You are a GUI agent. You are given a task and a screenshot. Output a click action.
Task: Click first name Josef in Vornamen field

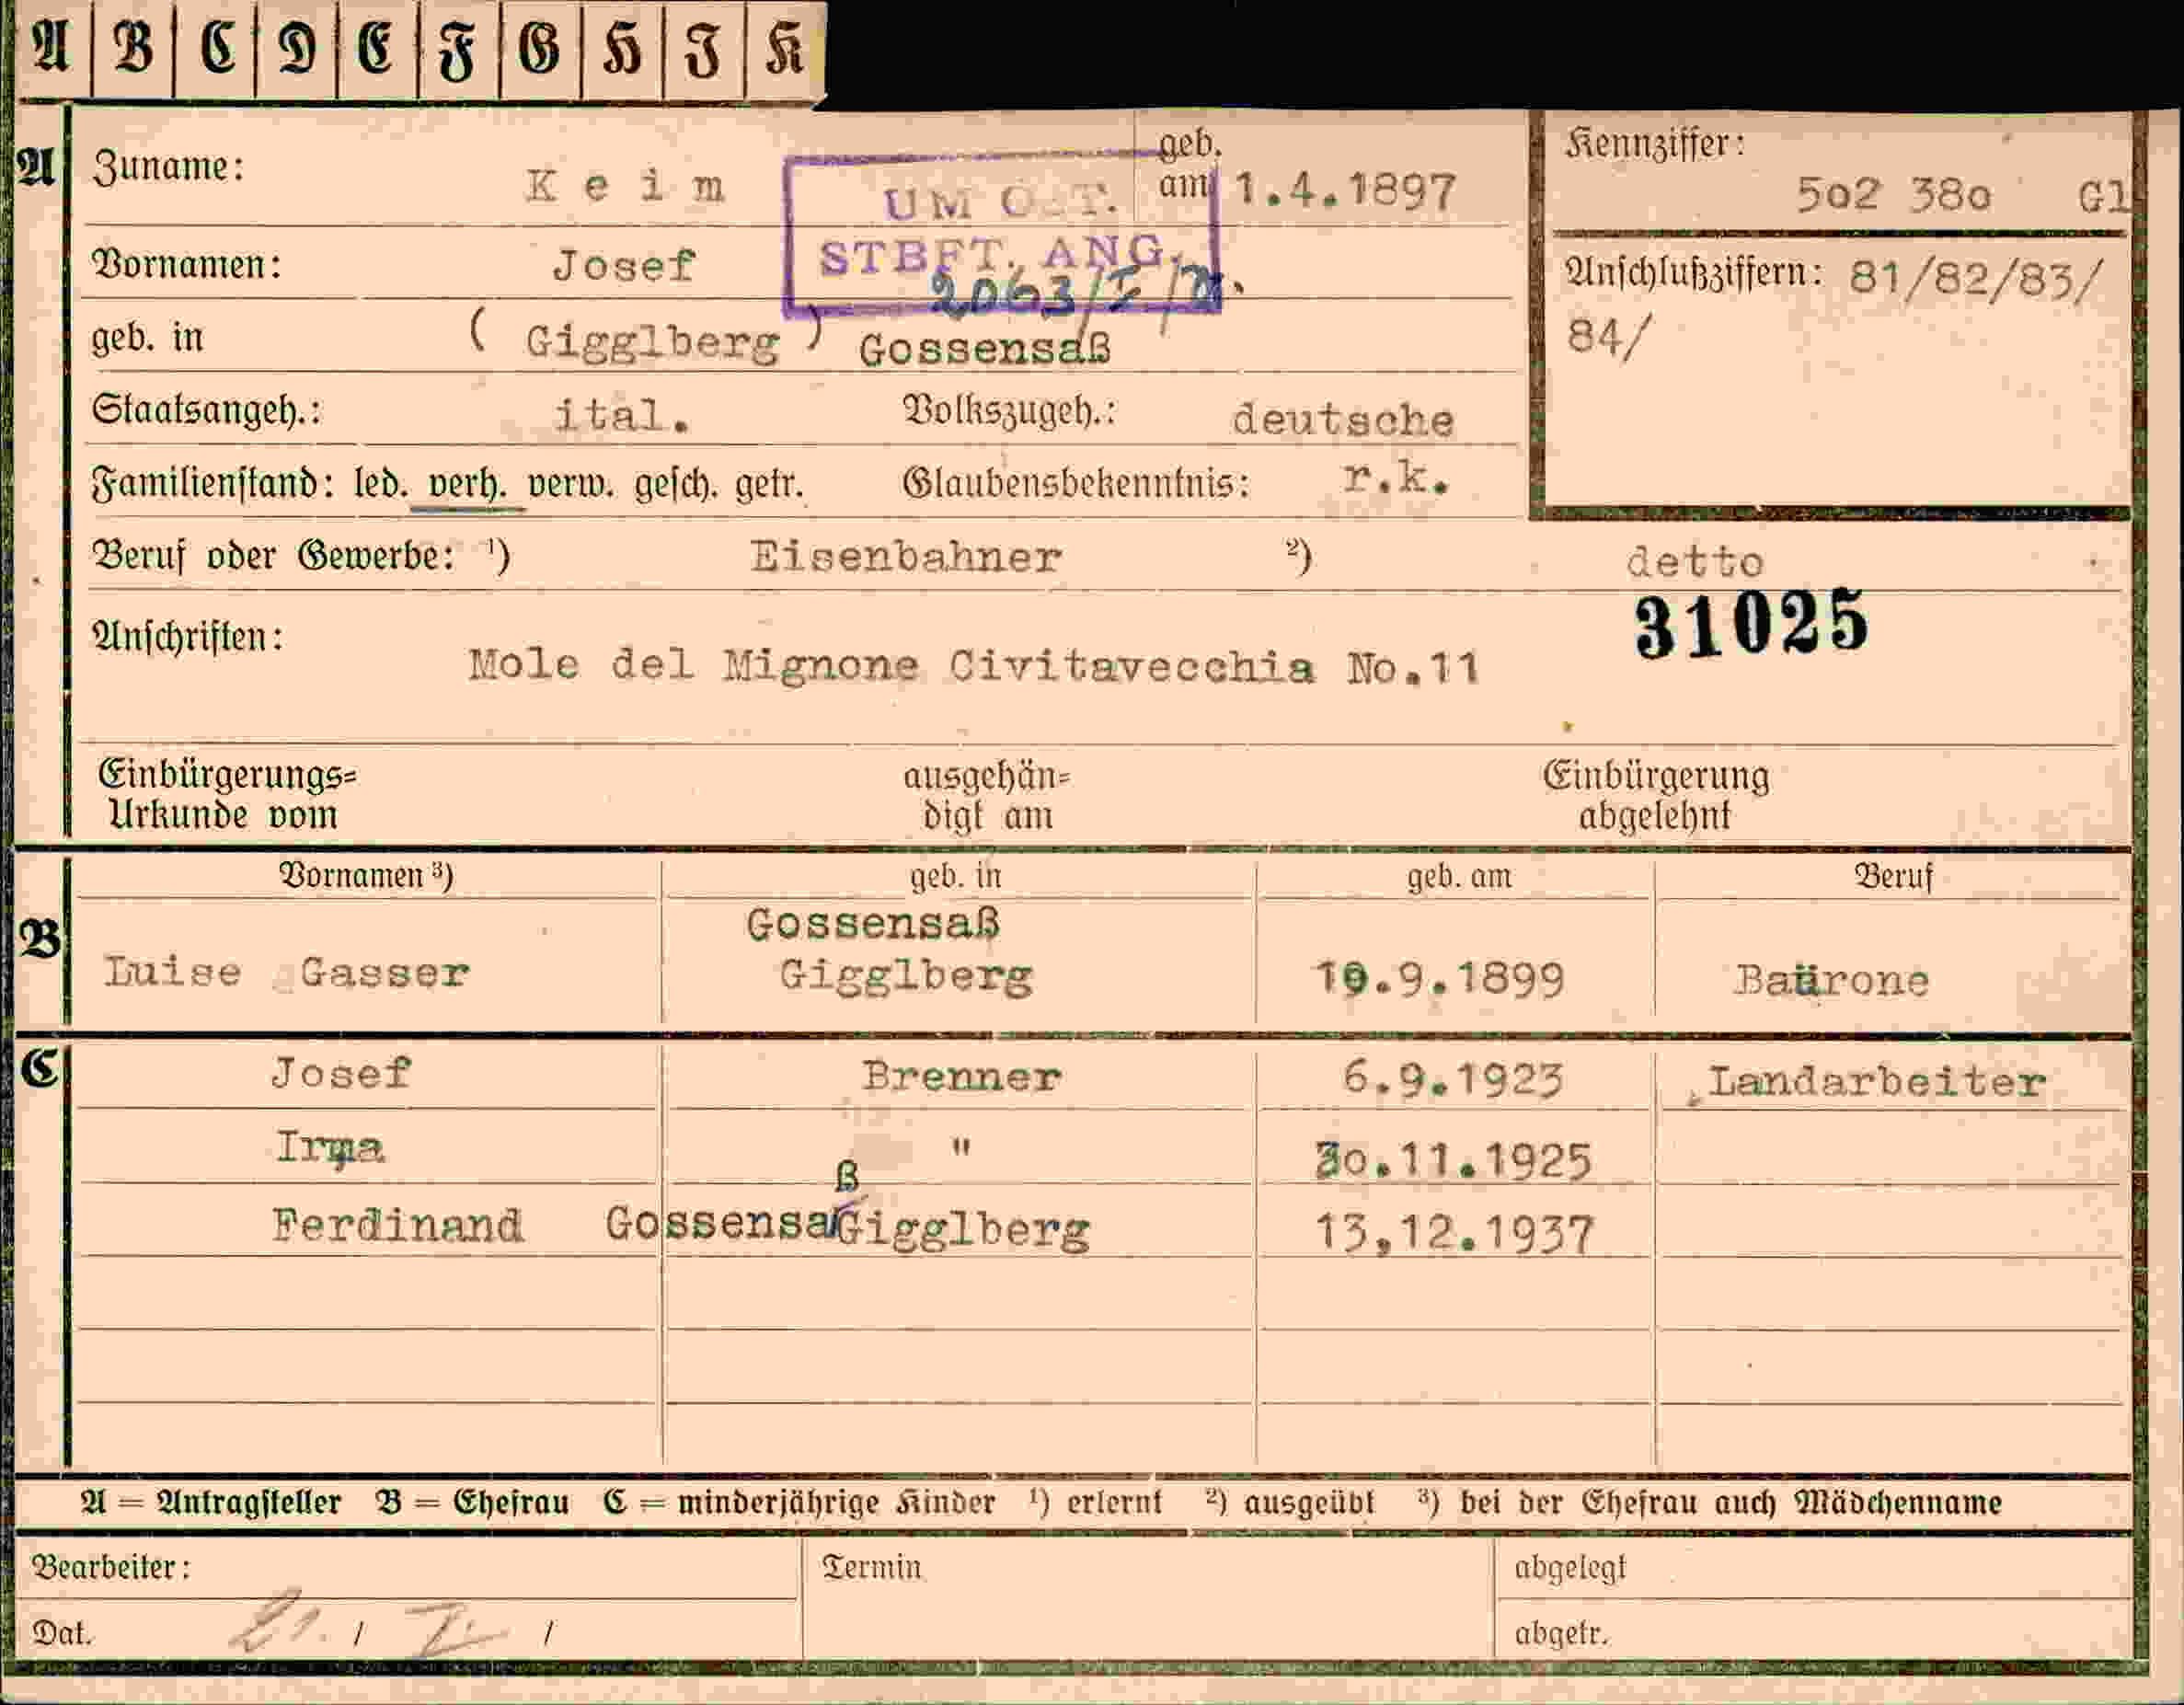tap(624, 265)
